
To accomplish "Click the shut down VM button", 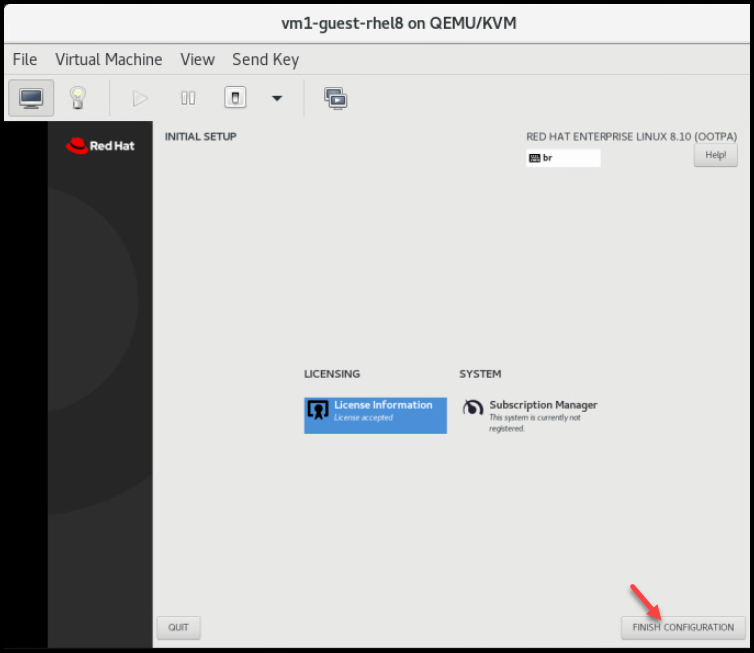I will point(234,98).
